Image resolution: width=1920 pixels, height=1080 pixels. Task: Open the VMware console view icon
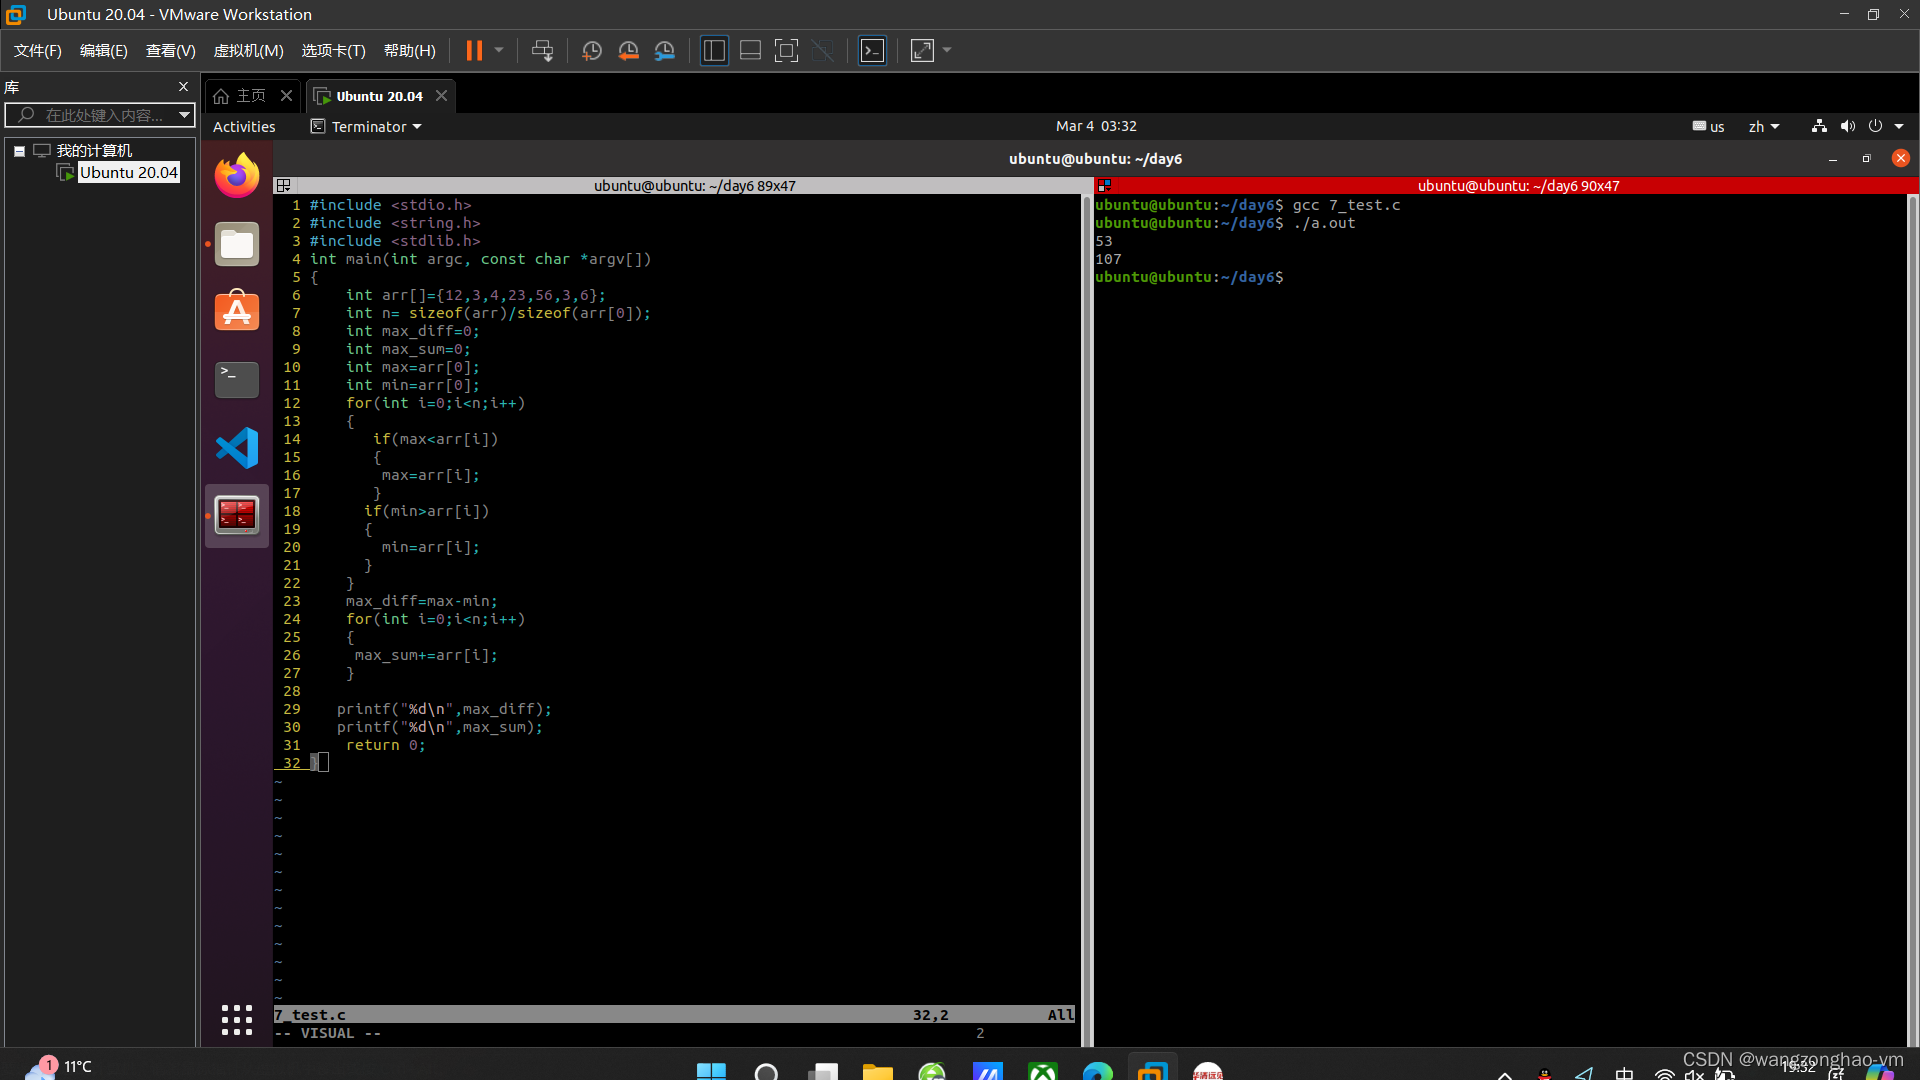tap(872, 51)
